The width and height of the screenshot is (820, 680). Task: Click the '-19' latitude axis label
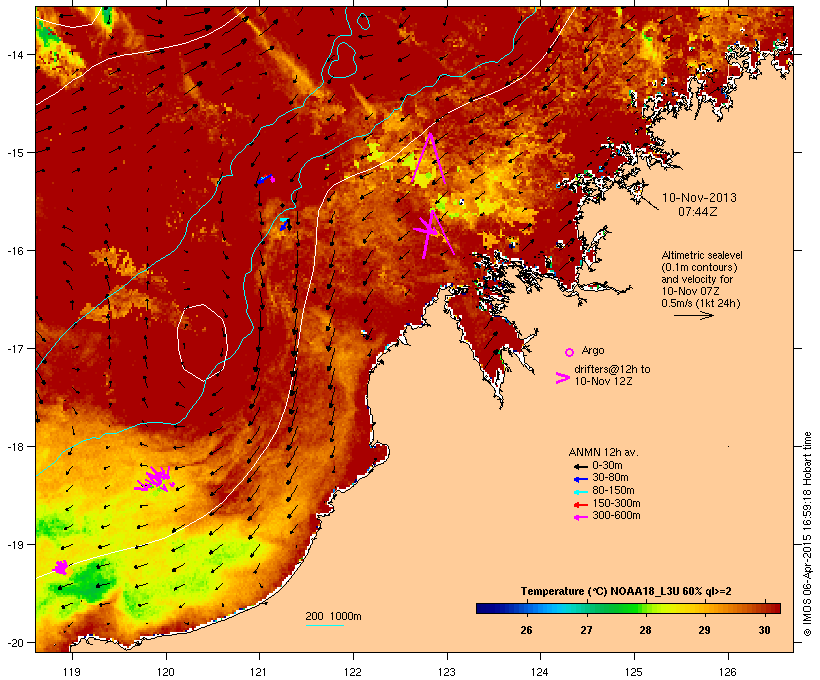(14, 545)
